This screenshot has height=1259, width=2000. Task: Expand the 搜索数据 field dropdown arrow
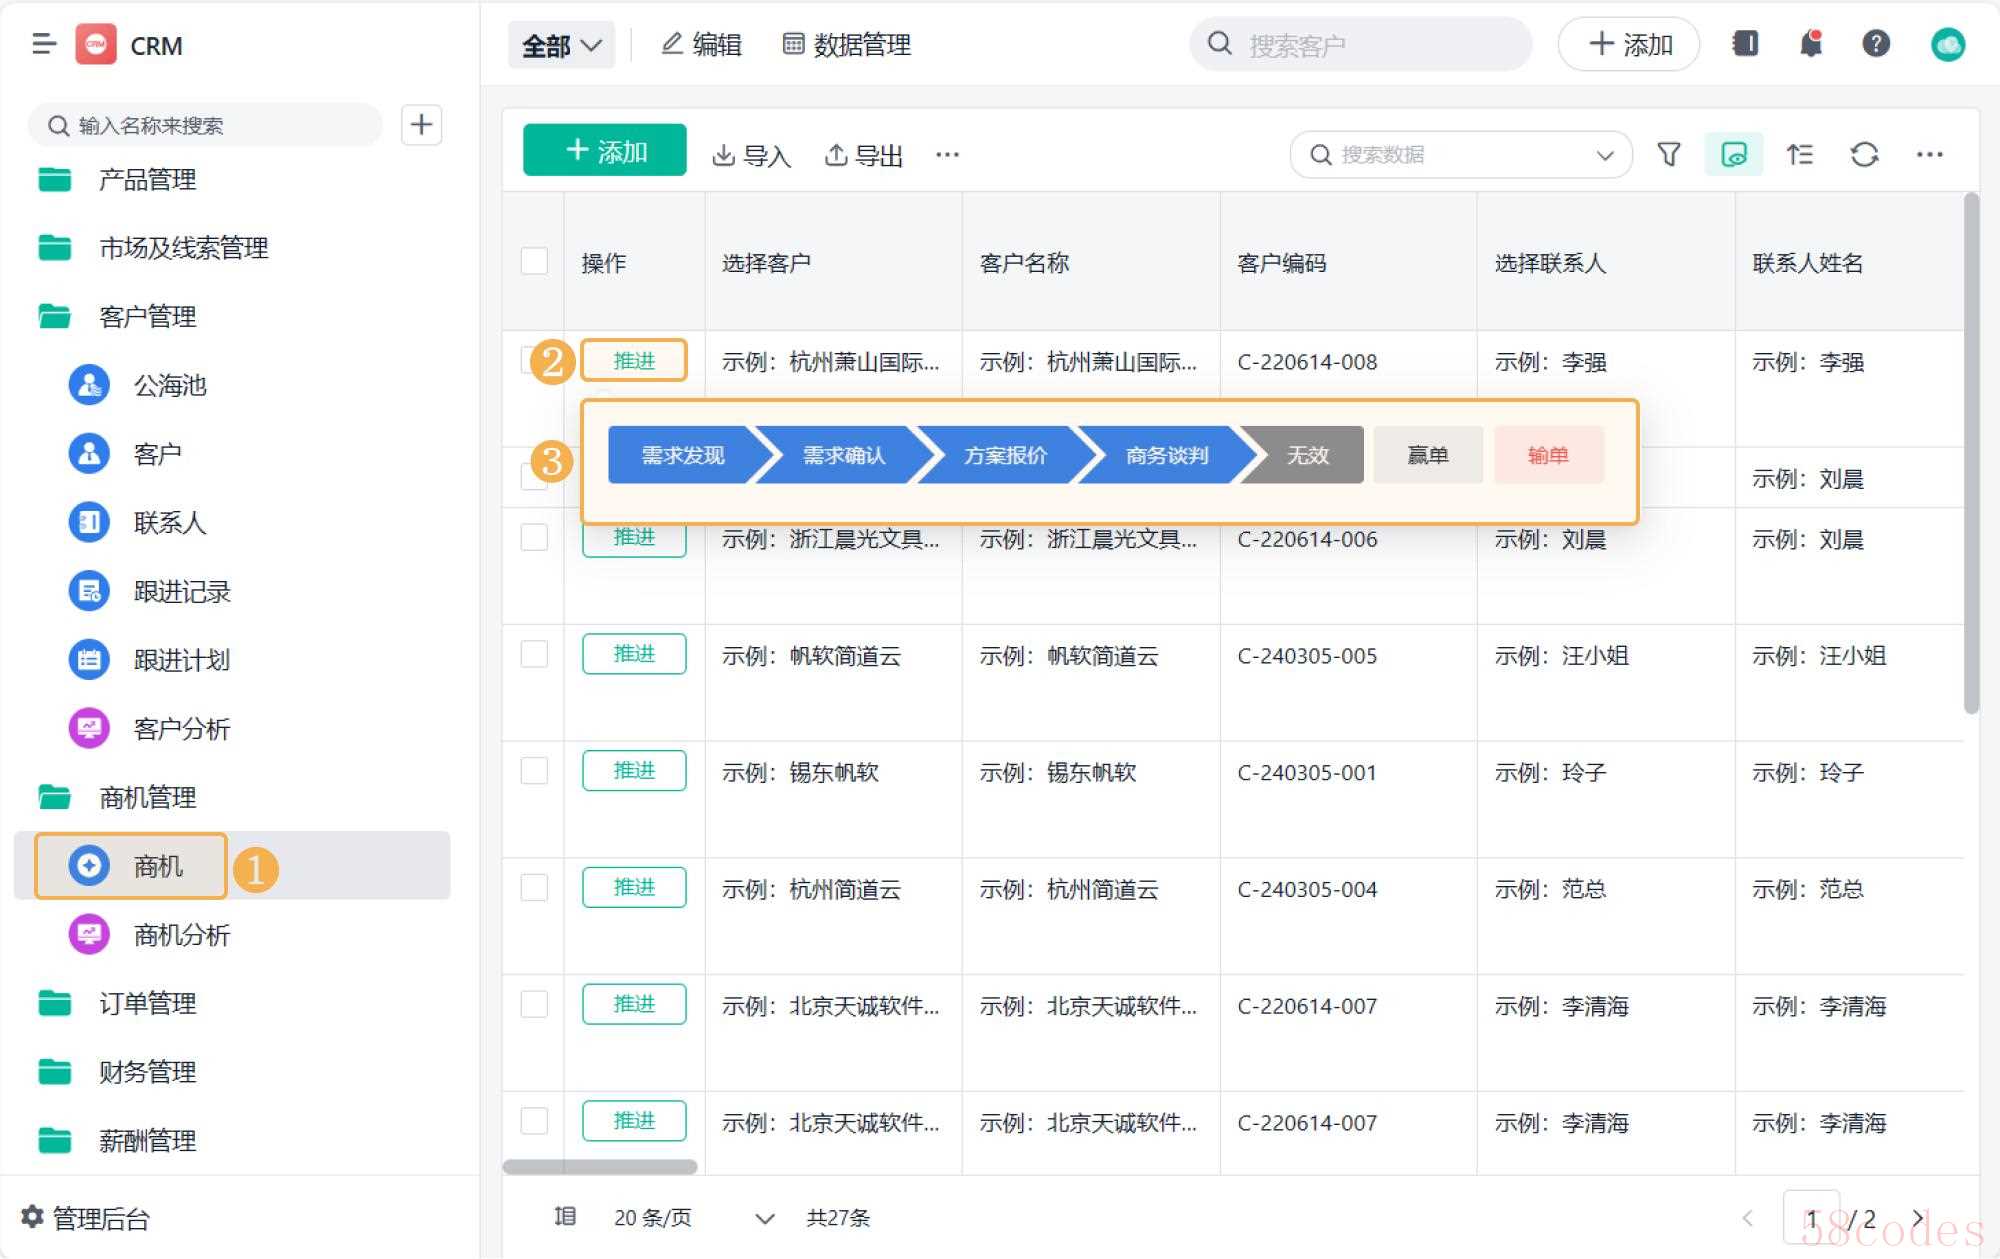1604,155
